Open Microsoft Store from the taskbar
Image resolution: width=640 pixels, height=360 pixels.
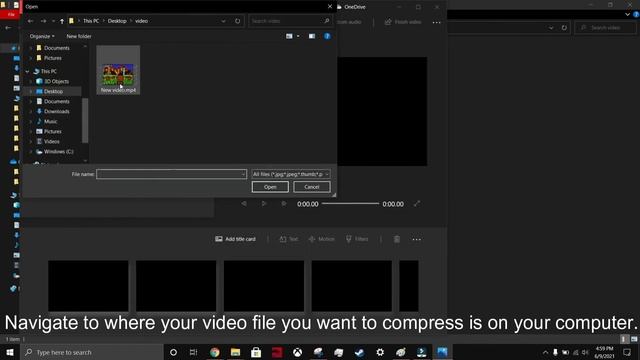[256, 352]
